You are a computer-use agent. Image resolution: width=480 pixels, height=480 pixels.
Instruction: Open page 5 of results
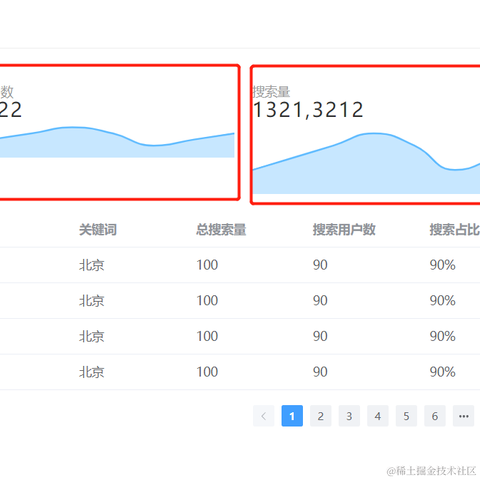pos(406,416)
